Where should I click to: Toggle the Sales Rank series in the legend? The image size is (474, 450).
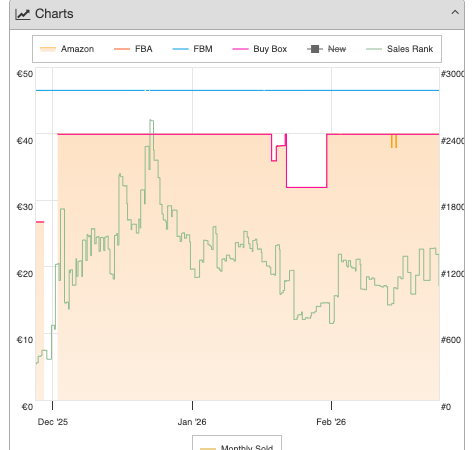click(399, 49)
